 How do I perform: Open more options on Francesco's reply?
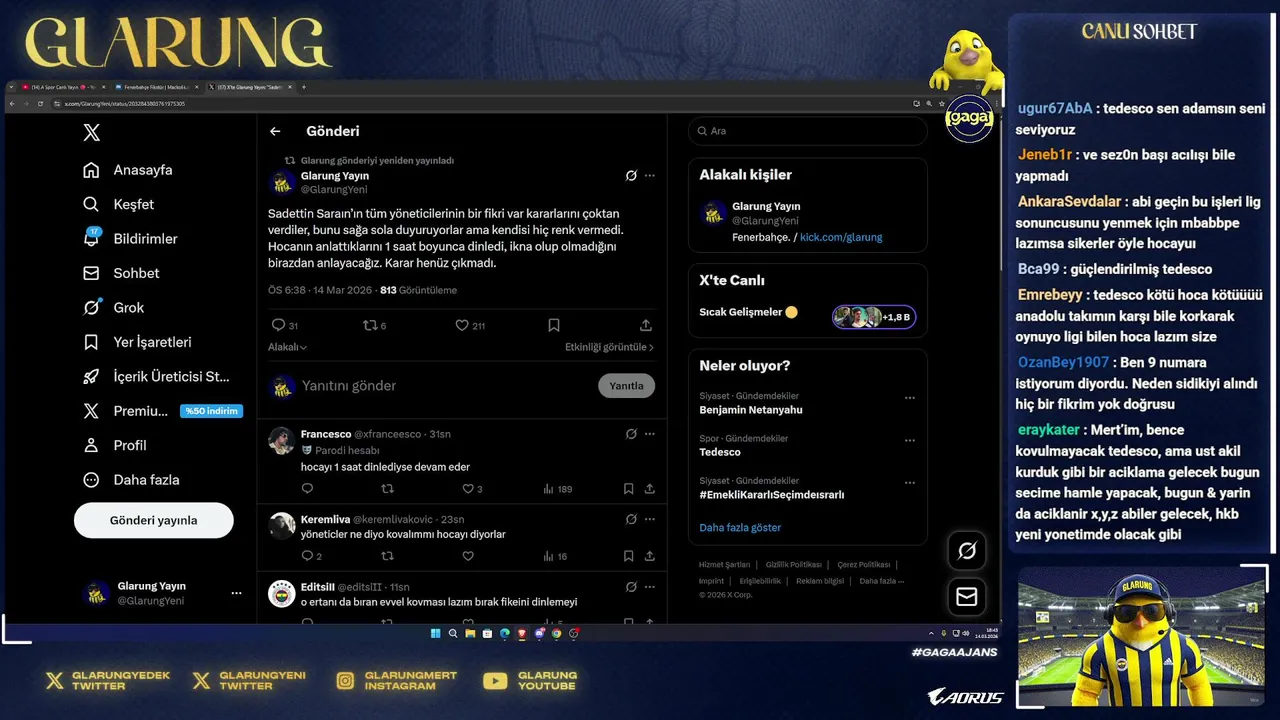point(650,434)
